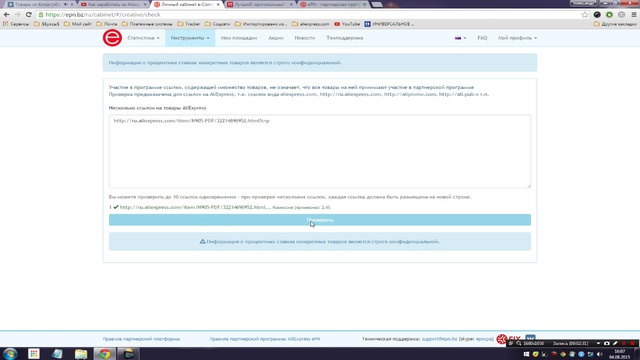Click the pencil icon on recorder bar
The image size is (640, 360).
click(615, 343)
